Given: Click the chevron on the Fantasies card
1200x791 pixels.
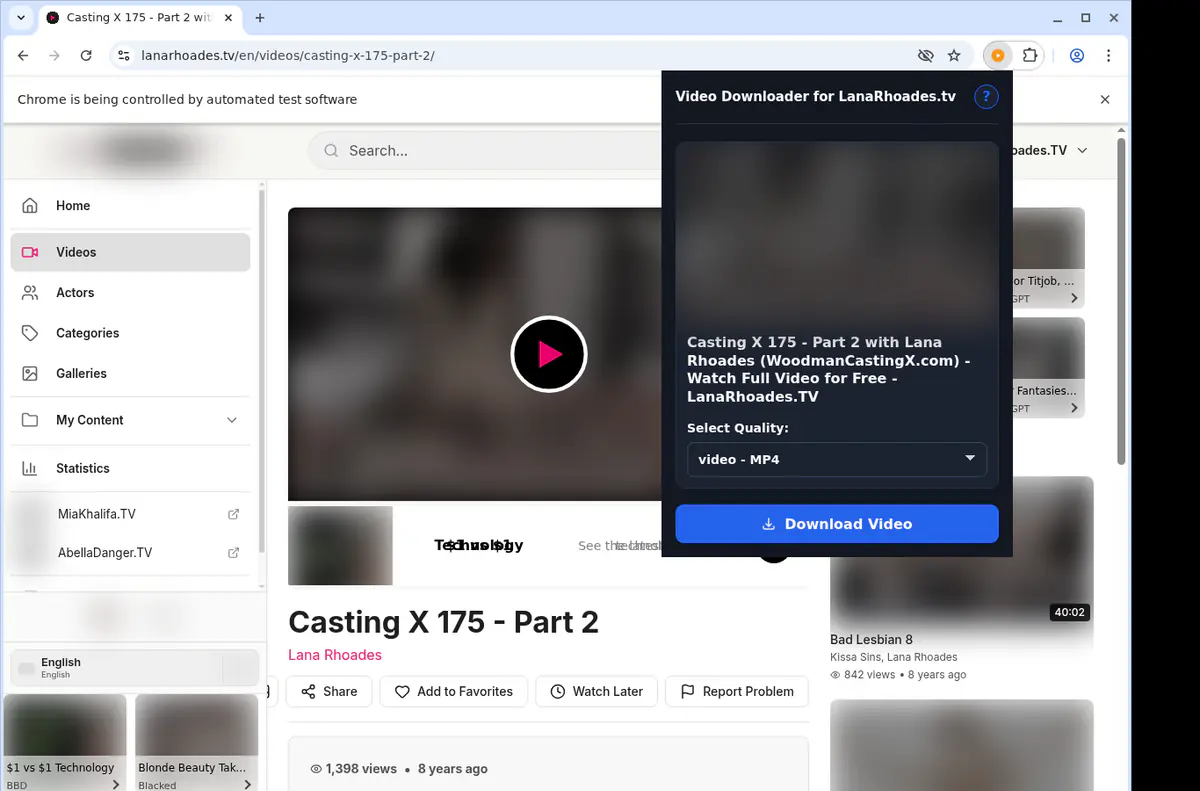Looking at the screenshot, I should [1075, 408].
